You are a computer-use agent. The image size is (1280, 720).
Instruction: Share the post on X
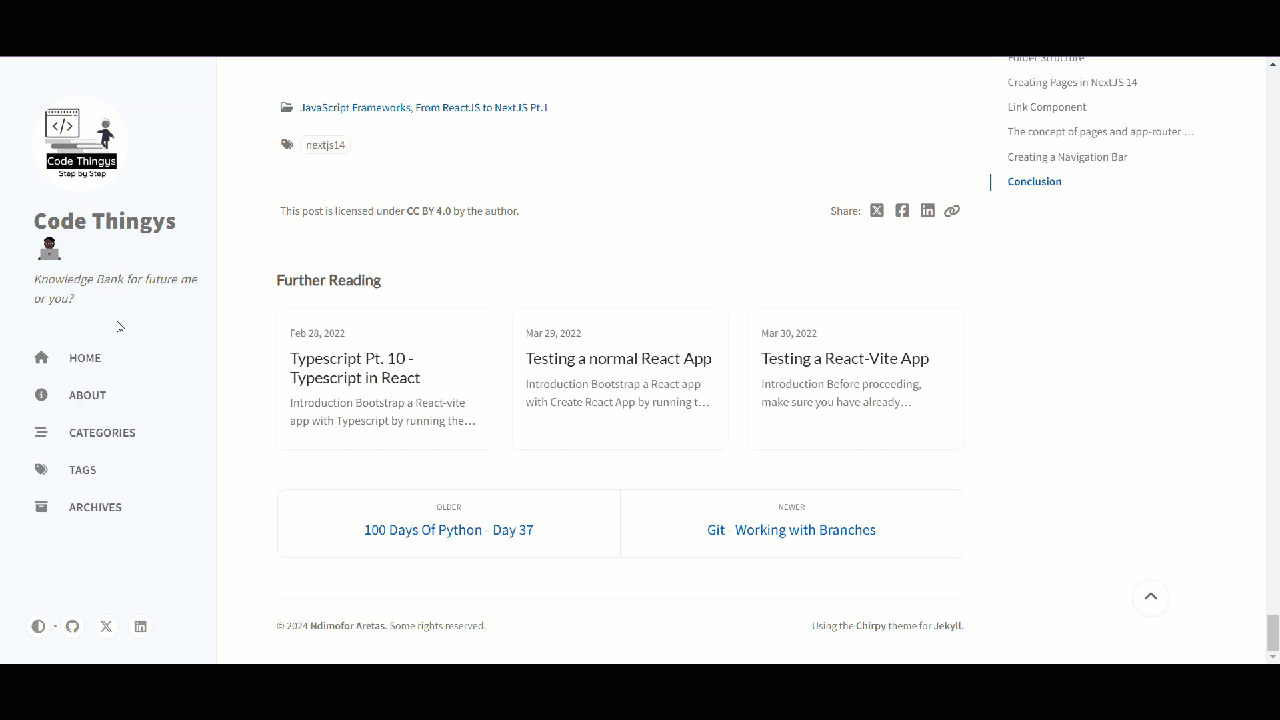(x=877, y=210)
